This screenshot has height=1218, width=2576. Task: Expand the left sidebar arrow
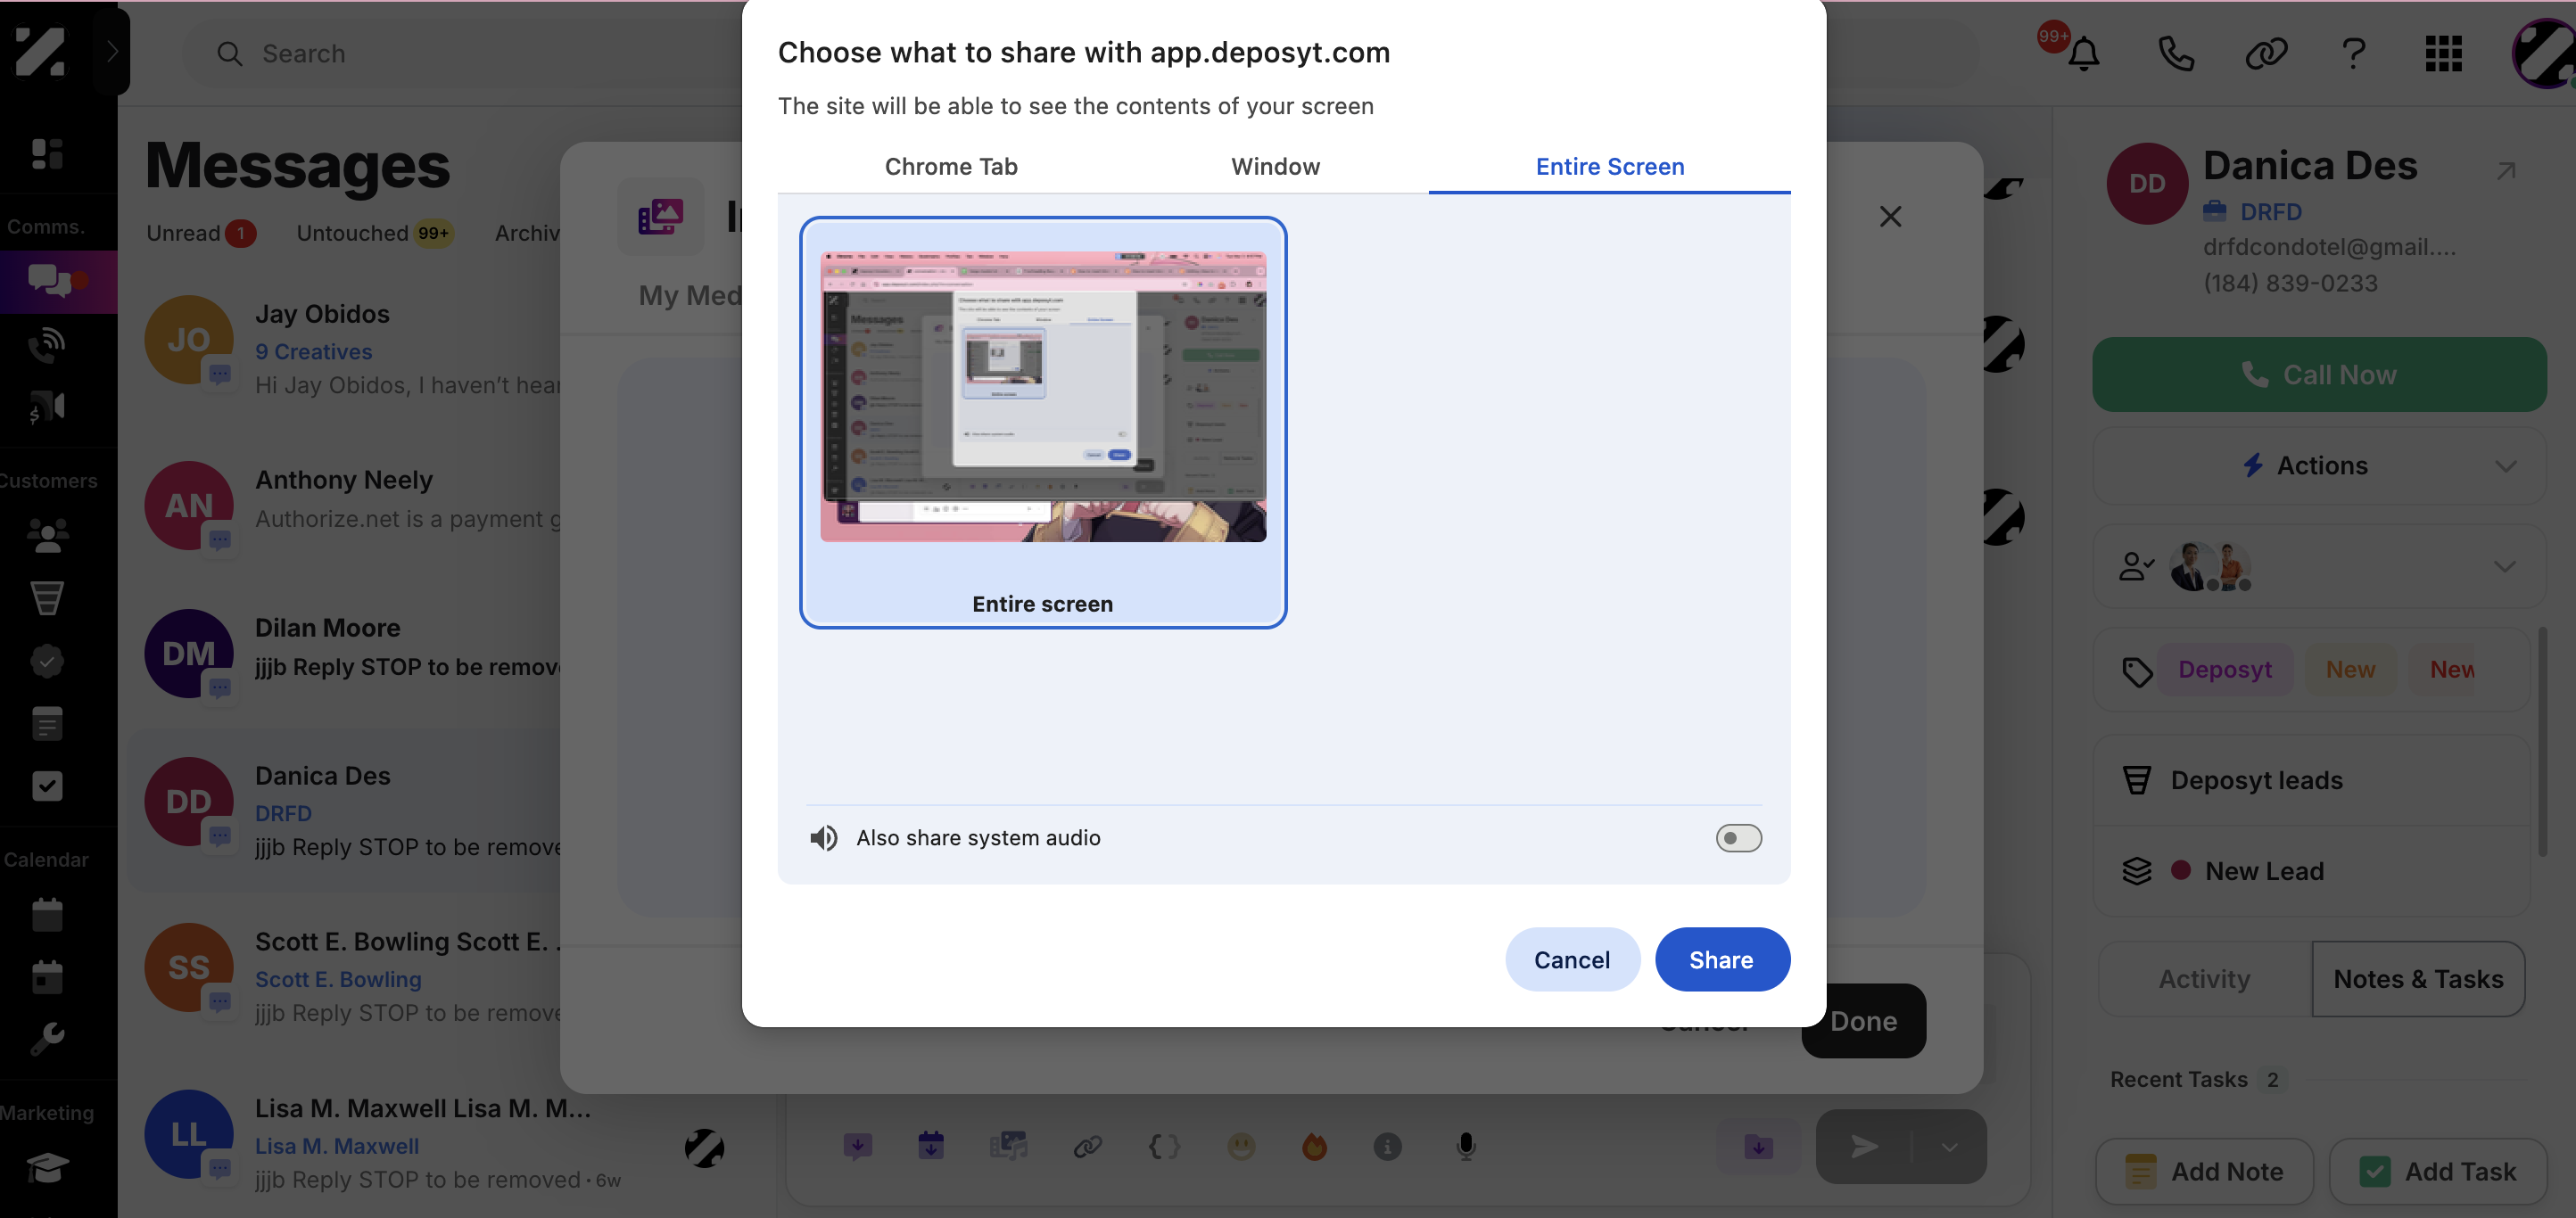pos(112,51)
